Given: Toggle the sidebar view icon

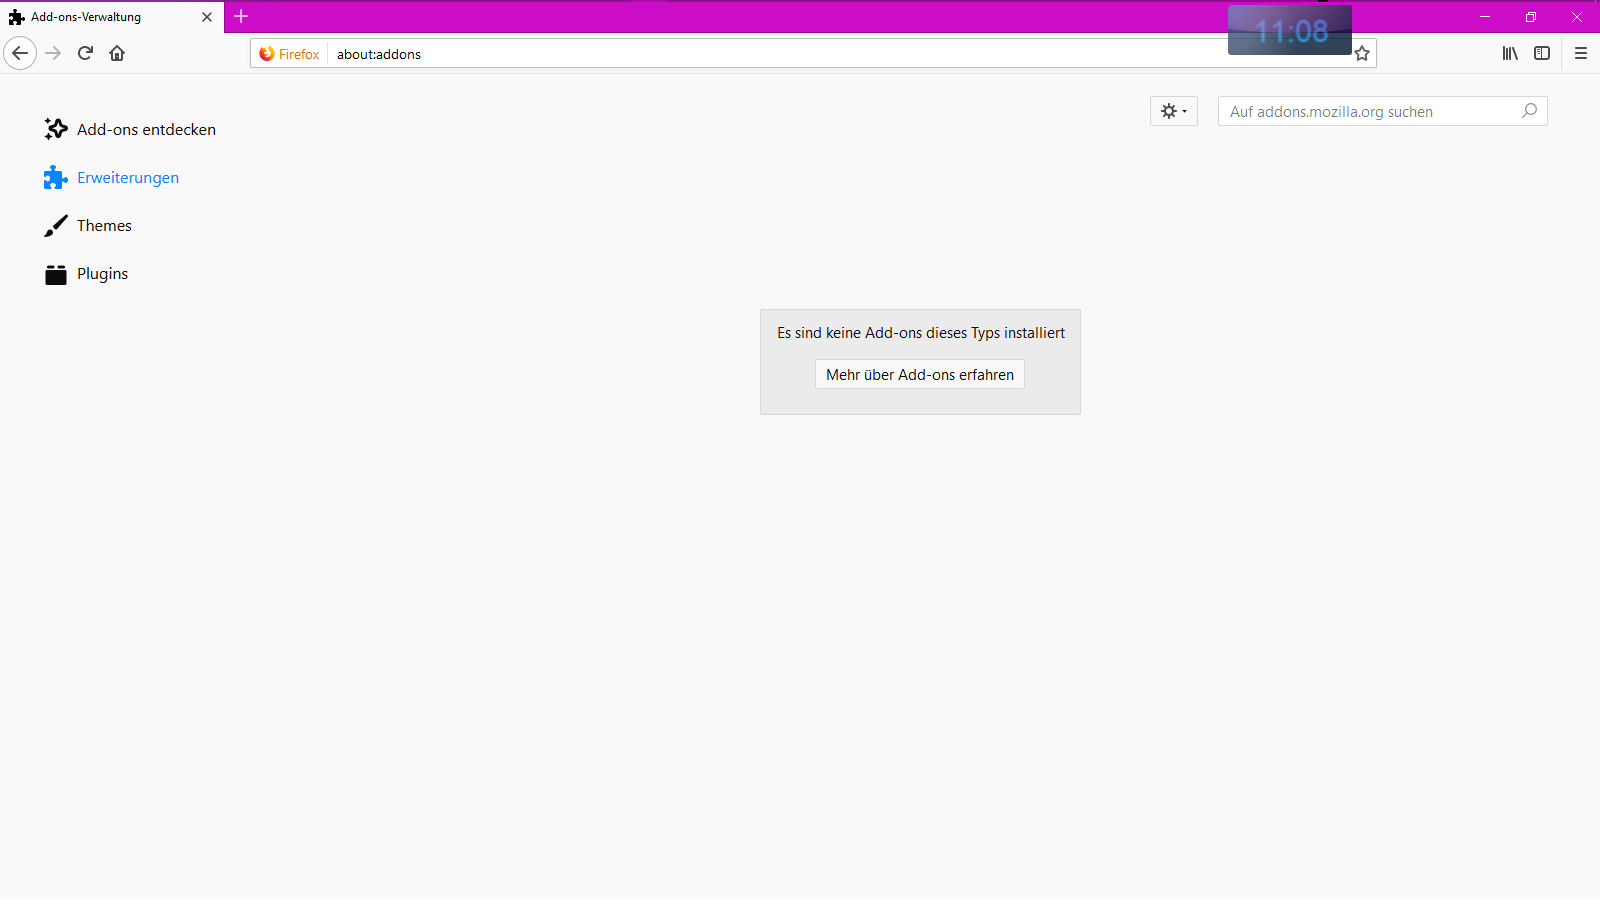Looking at the screenshot, I should pyautogui.click(x=1542, y=53).
